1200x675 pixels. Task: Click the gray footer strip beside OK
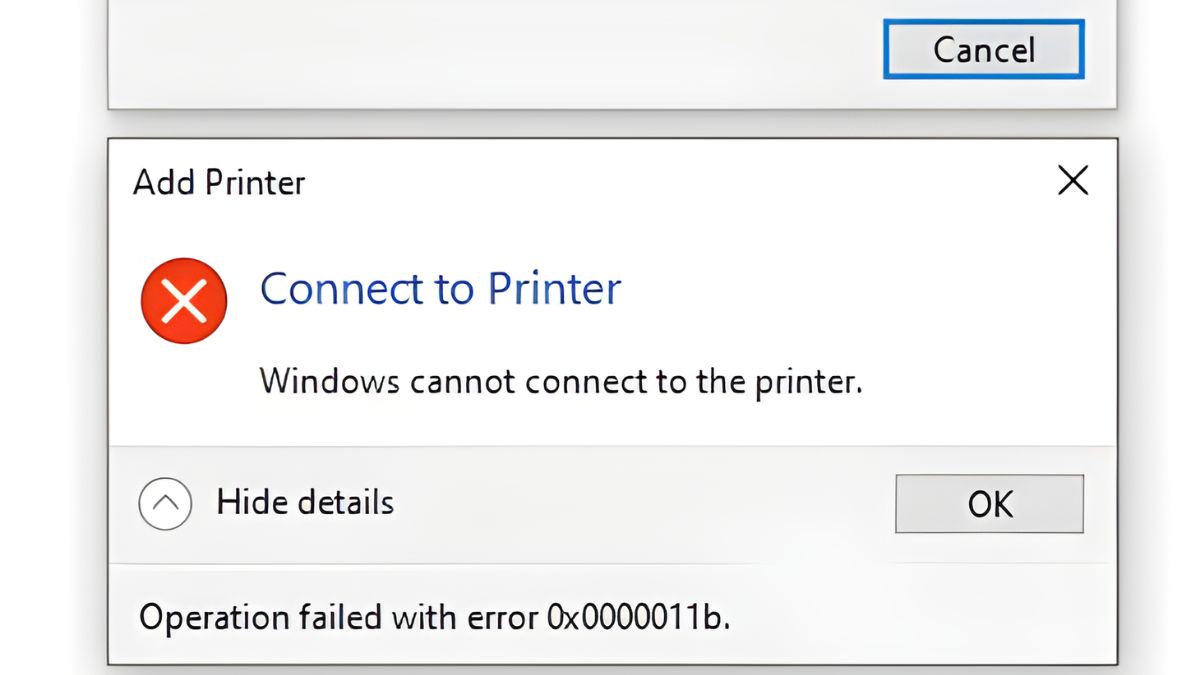pos(640,504)
